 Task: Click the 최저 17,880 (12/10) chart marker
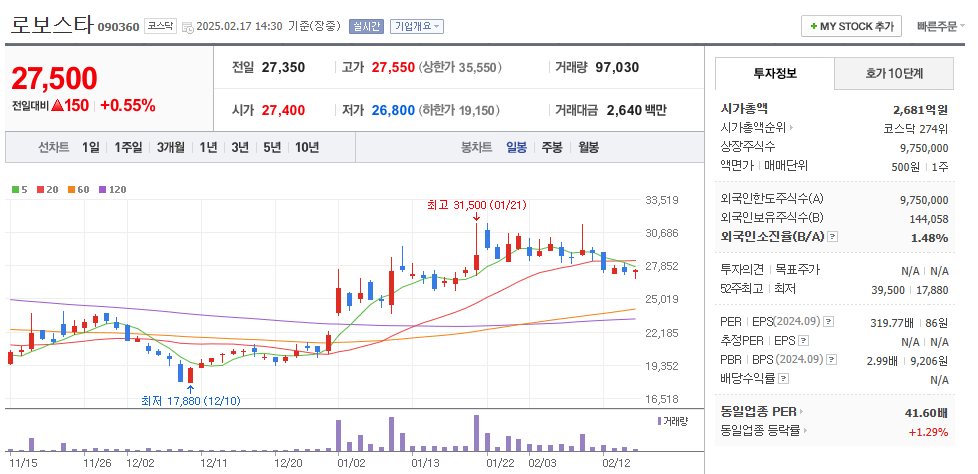pos(191,400)
